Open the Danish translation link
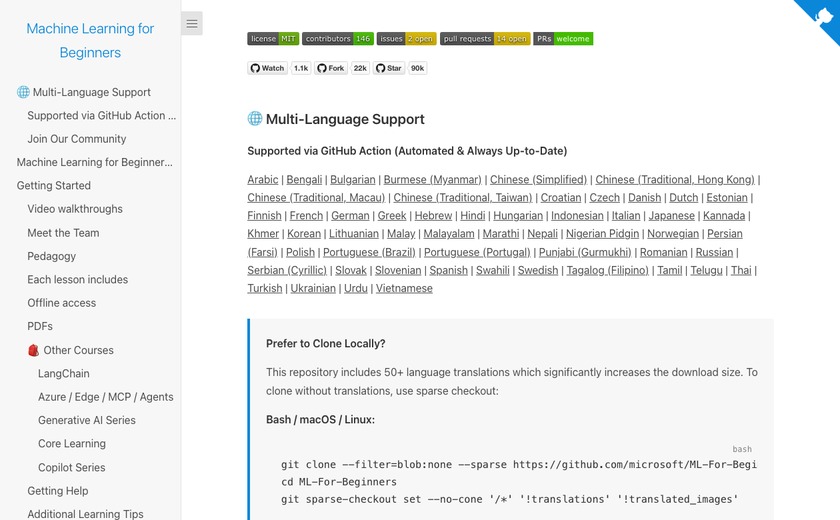 644,198
